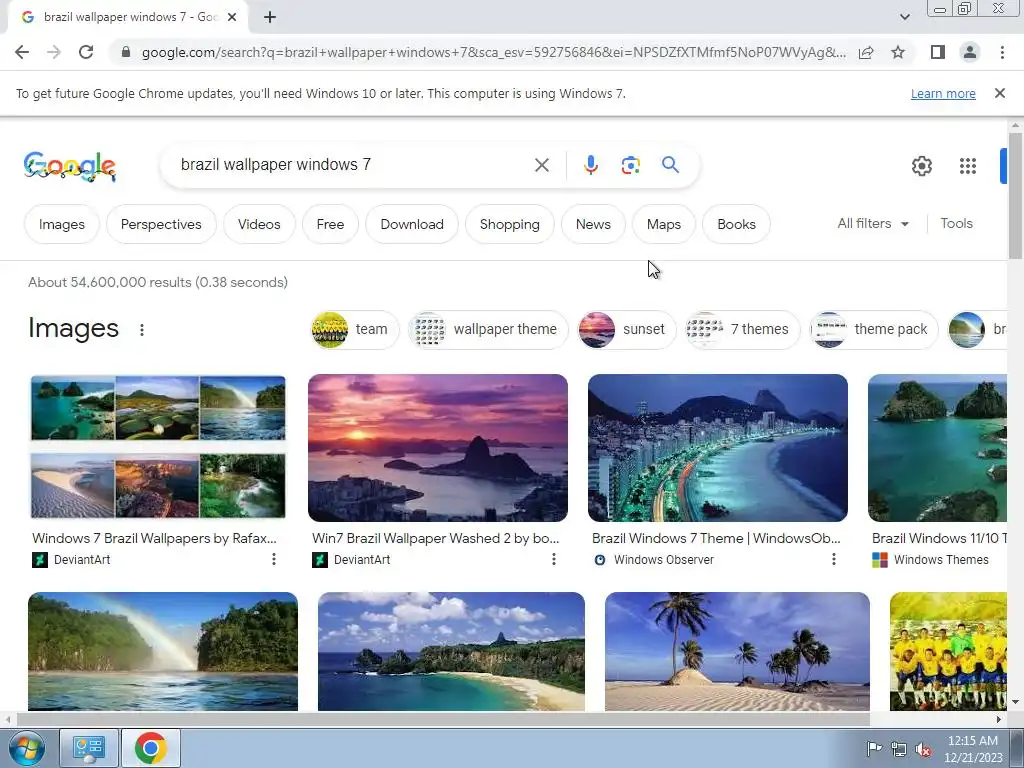The image size is (1024, 768).
Task: Open the Windows Start menu
Action: (26, 748)
